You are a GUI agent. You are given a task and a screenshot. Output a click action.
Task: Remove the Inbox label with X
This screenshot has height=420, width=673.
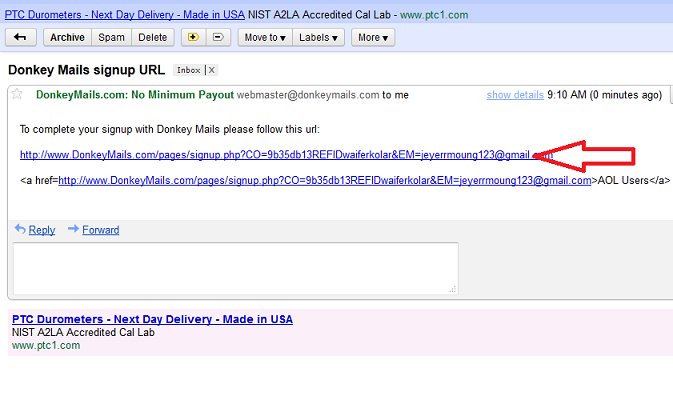[212, 70]
